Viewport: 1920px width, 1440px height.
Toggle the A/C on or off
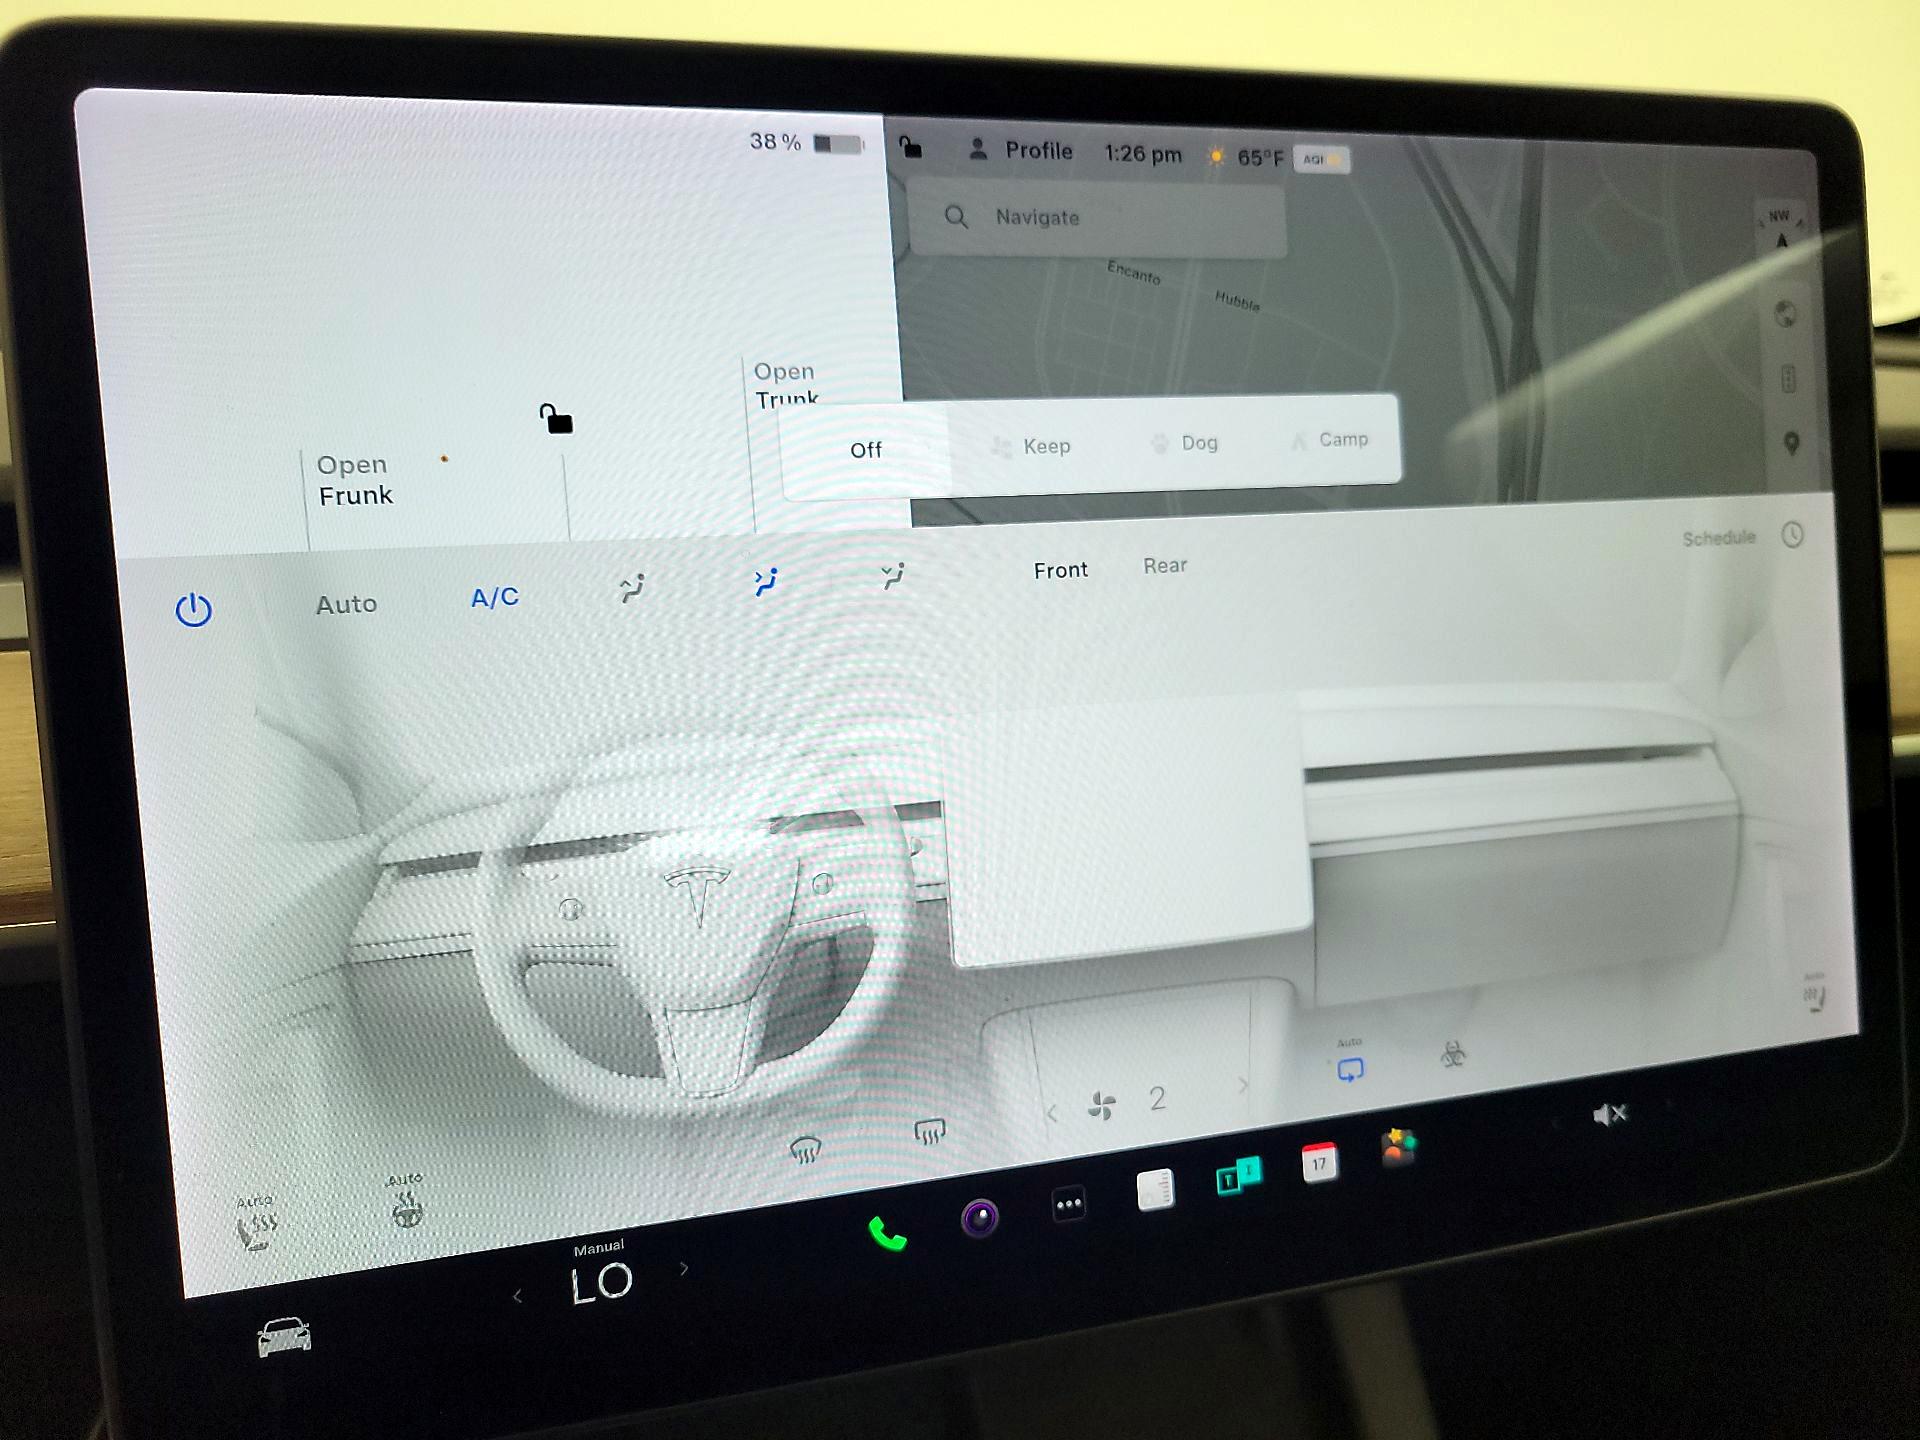pyautogui.click(x=492, y=596)
